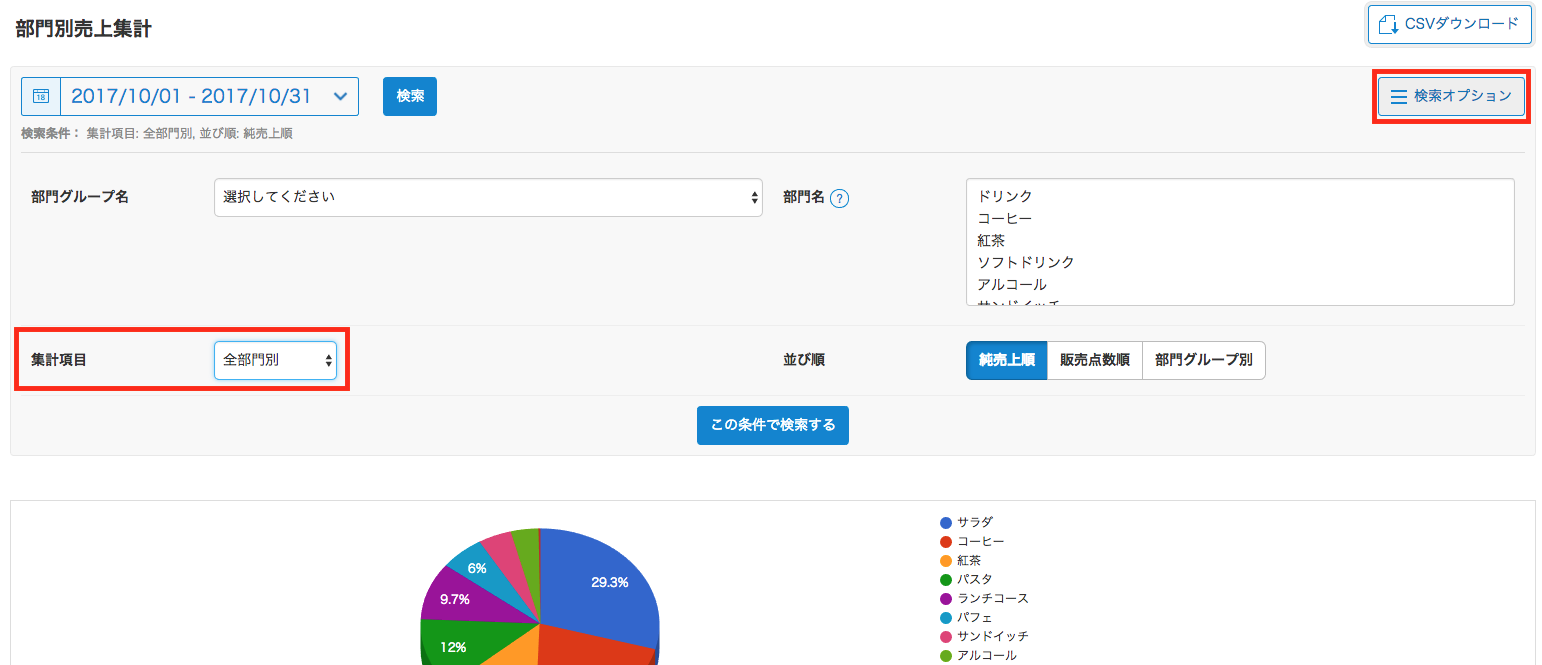Click パスタ legend label
The image size is (1542, 665).
tap(975, 579)
